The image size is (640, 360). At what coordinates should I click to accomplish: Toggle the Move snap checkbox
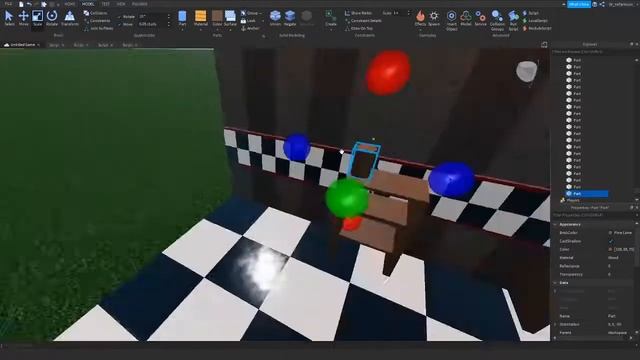pos(120,24)
